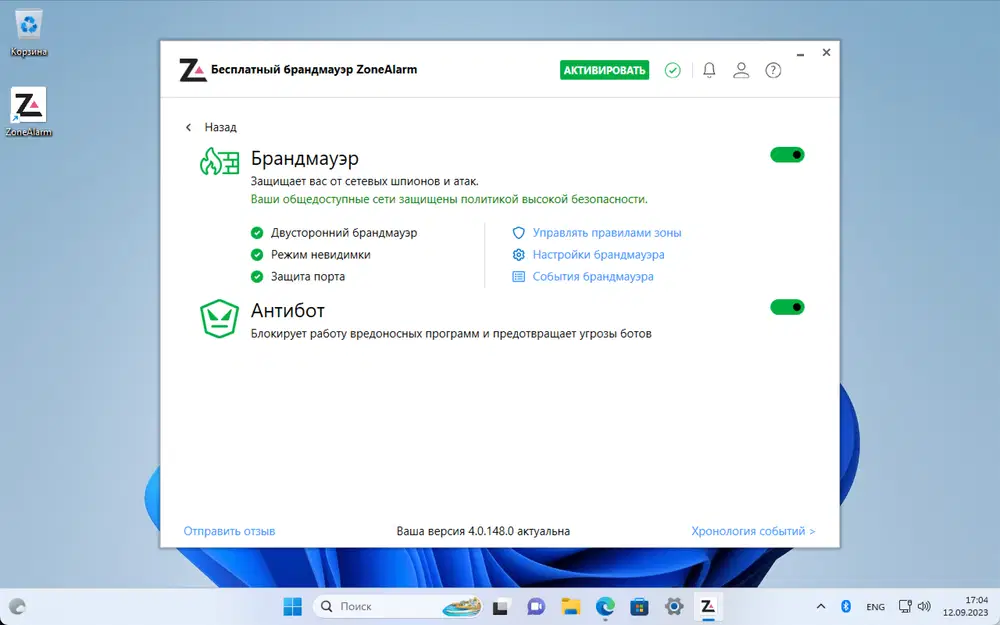
Task: Open События брандмауэра link
Action: pyautogui.click(x=592, y=276)
